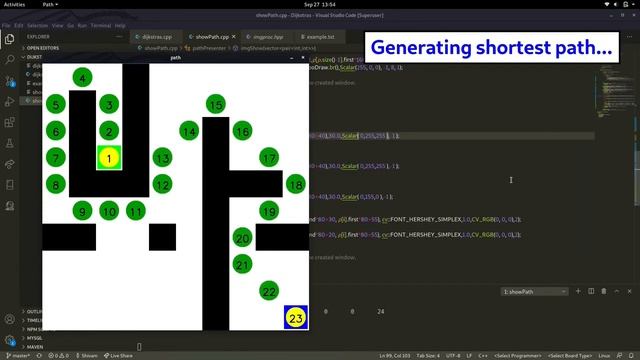
Task: Open the errors and warnings status indicator
Action: [x=59, y=356]
